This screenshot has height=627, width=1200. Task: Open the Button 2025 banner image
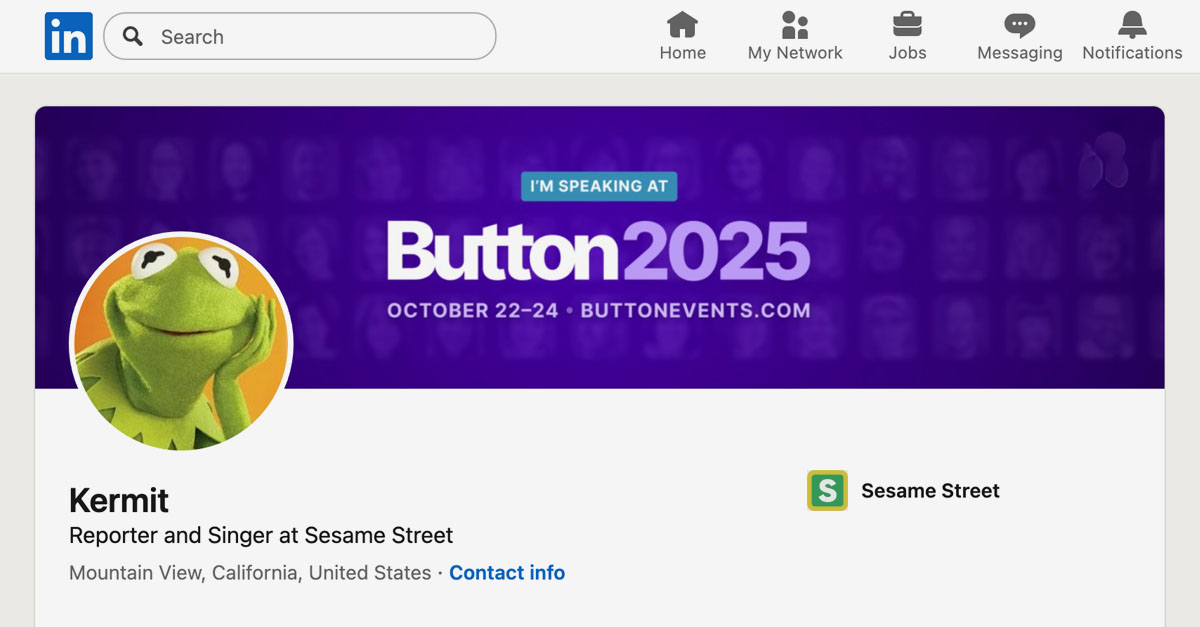click(x=600, y=248)
